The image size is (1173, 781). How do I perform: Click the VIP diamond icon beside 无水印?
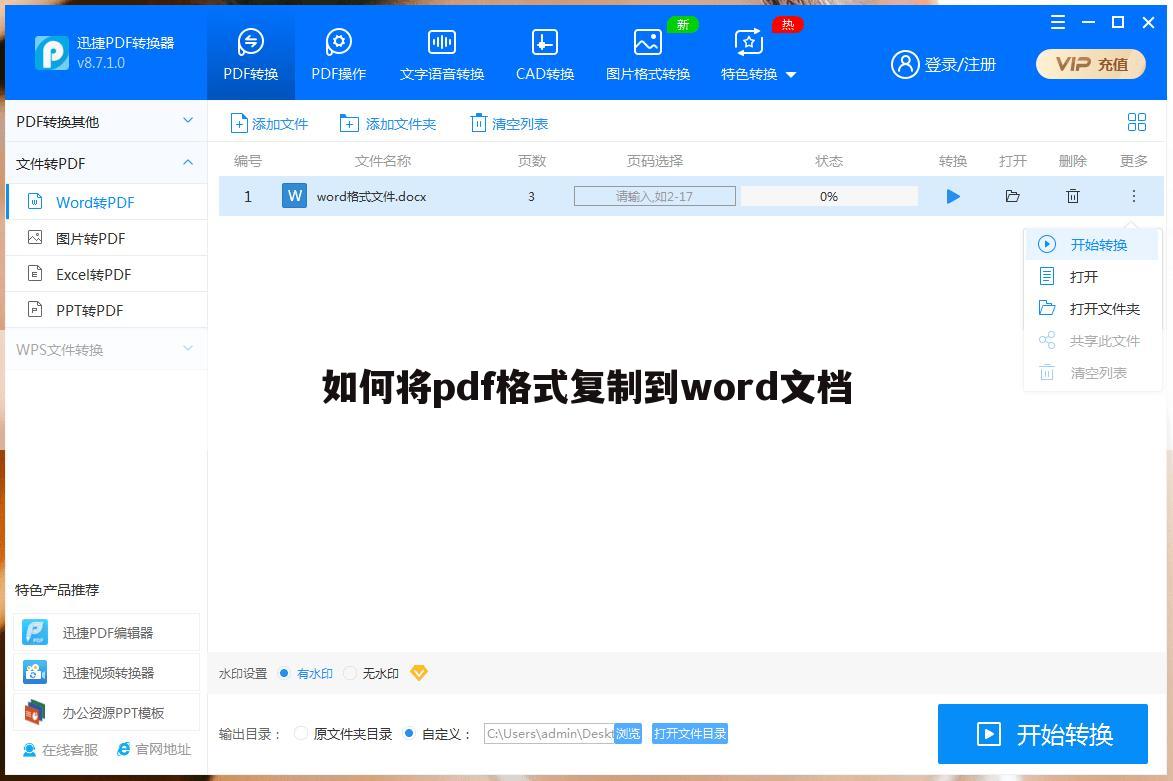(419, 673)
